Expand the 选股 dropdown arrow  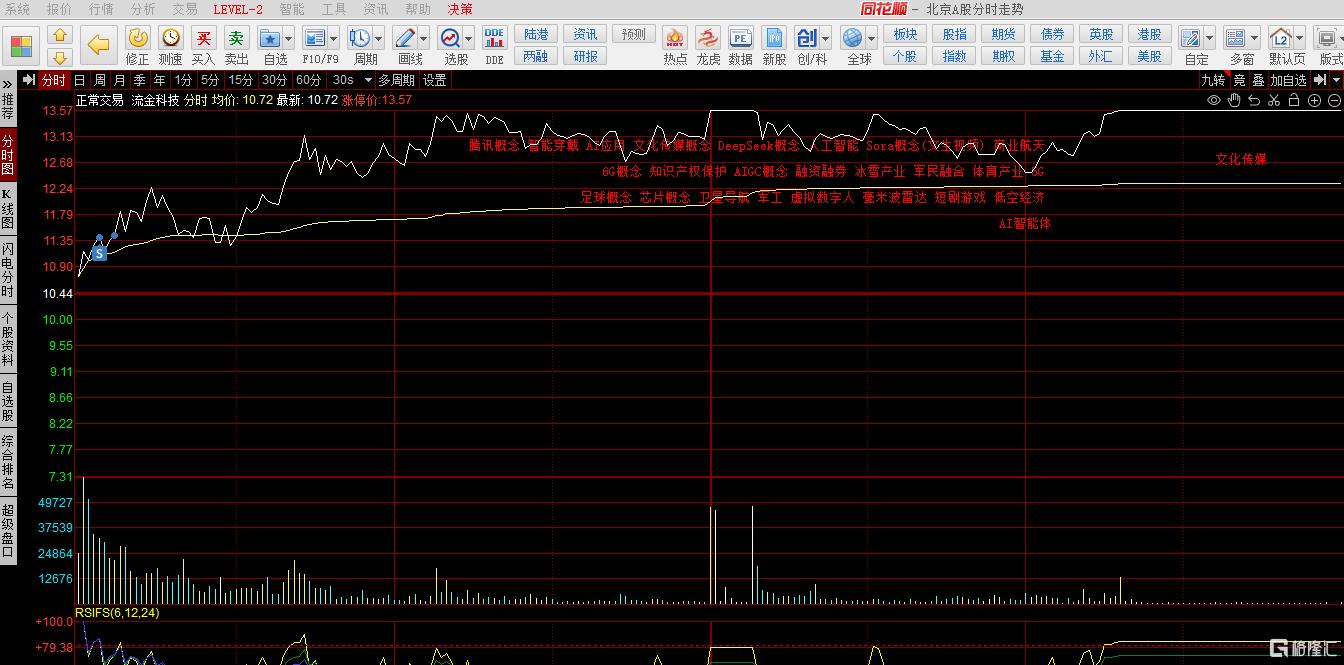coord(469,39)
